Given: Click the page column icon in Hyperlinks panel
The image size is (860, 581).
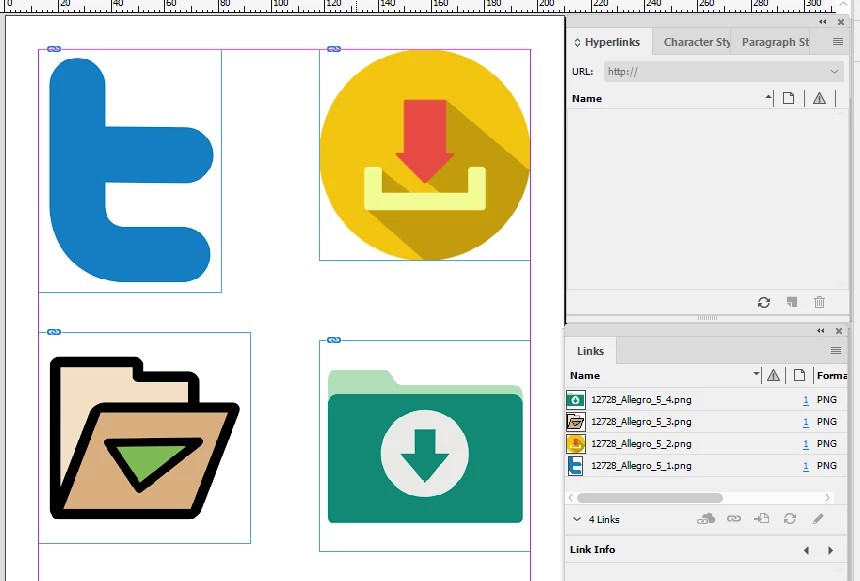Looking at the screenshot, I should pyautogui.click(x=788, y=98).
